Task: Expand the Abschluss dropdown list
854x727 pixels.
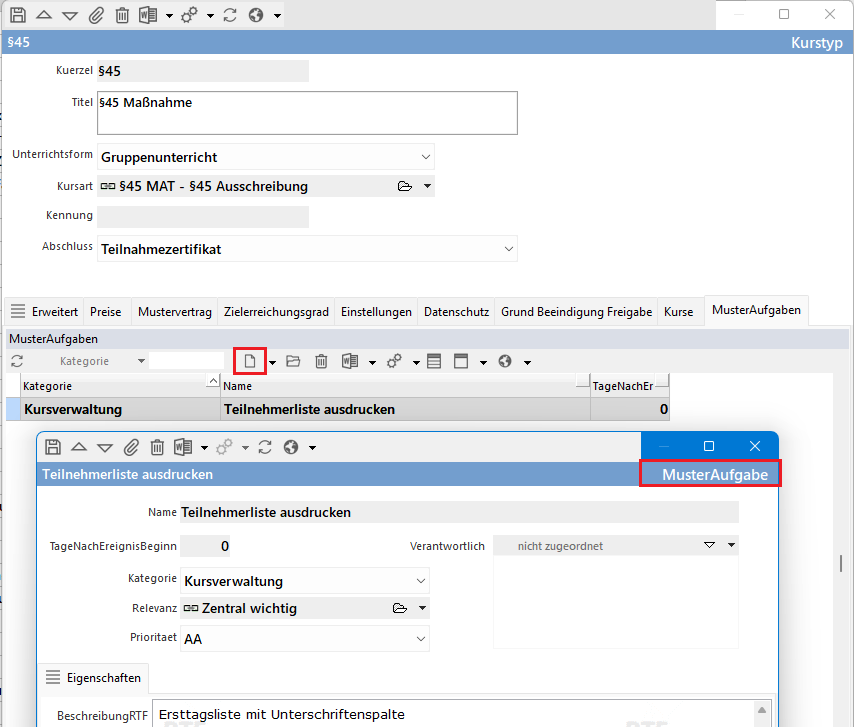Action: [x=509, y=249]
